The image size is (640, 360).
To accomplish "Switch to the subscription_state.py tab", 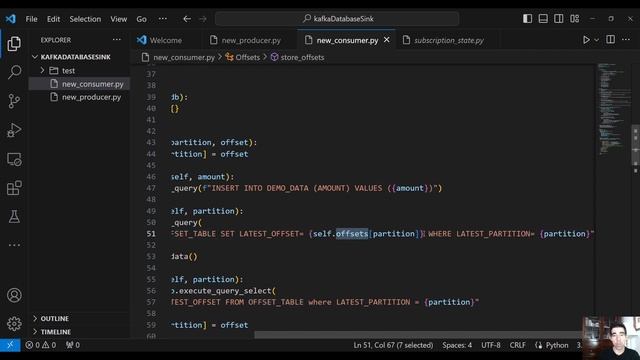I will pos(448,40).
